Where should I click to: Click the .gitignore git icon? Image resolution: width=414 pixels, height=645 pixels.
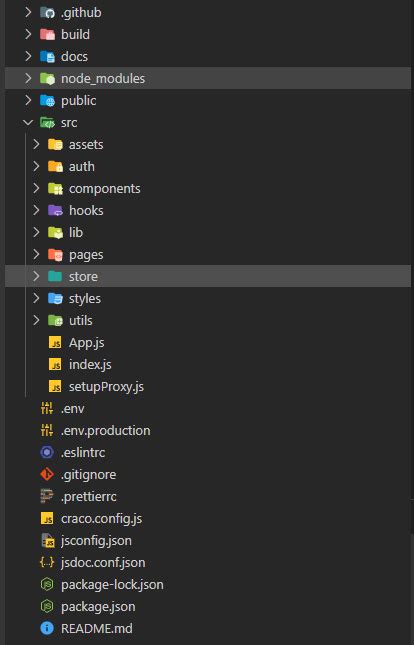[x=47, y=474]
